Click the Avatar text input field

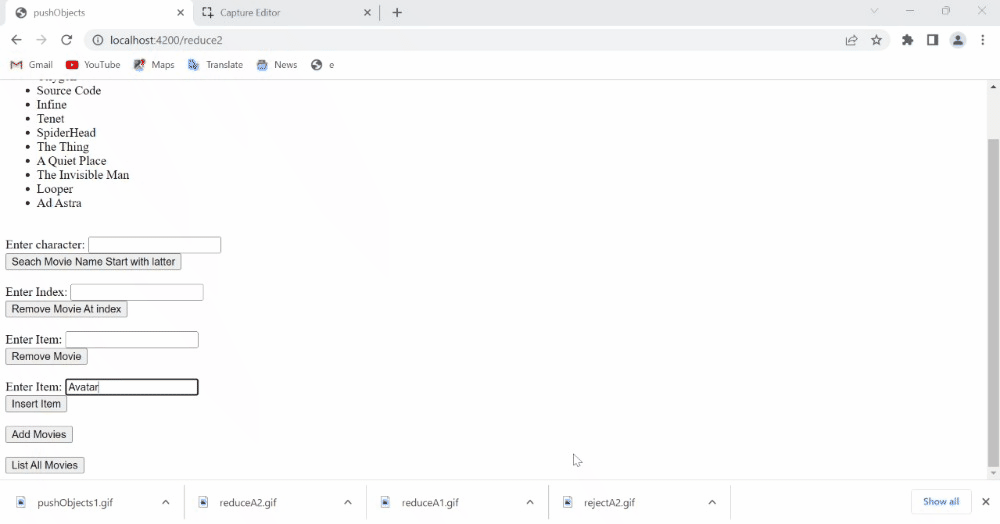tap(132, 387)
